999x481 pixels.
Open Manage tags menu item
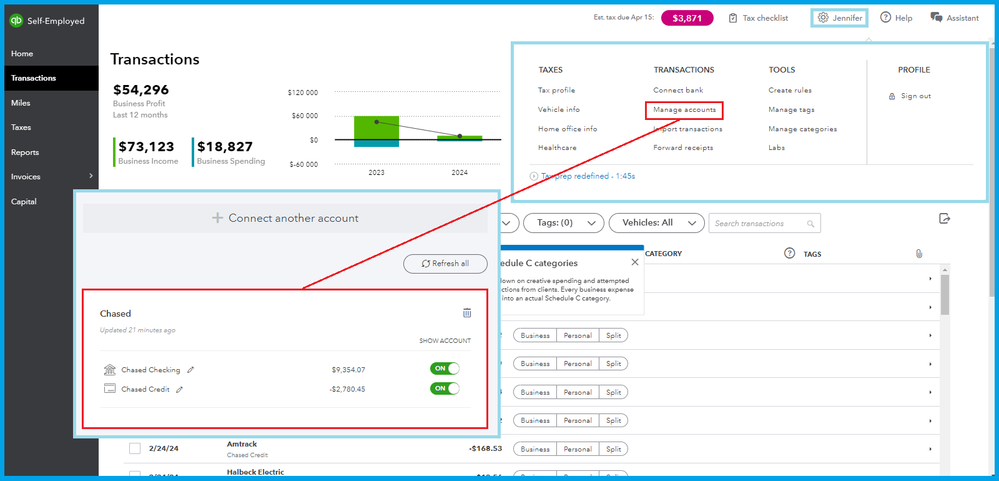click(x=791, y=110)
